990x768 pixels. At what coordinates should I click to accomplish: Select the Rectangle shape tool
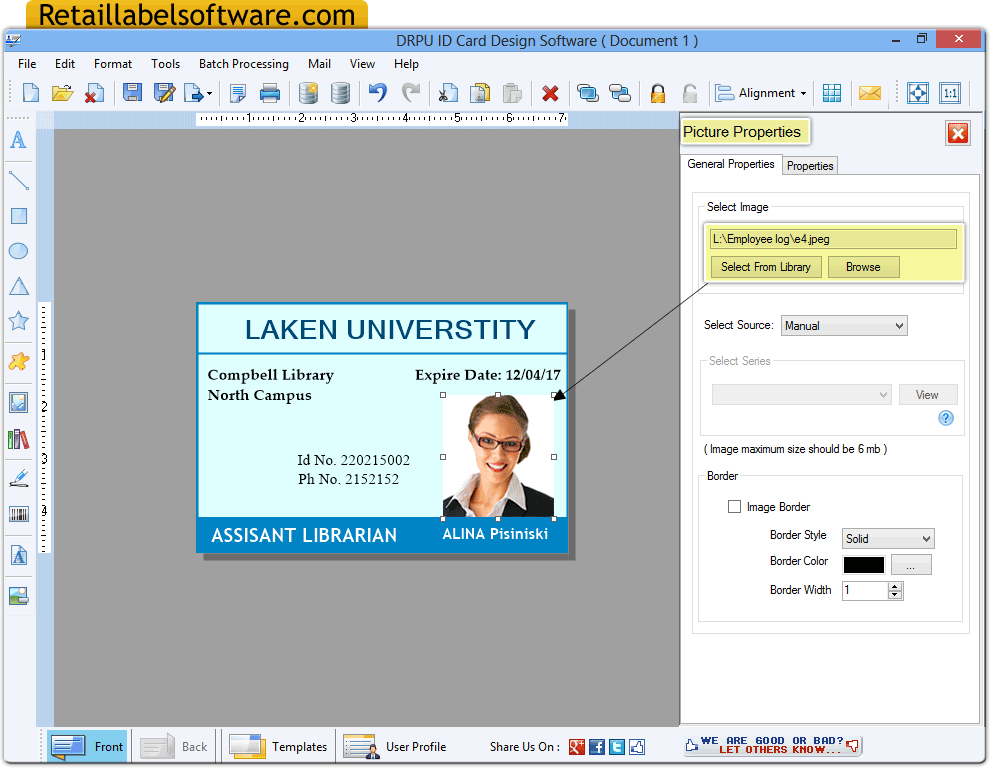click(x=19, y=216)
